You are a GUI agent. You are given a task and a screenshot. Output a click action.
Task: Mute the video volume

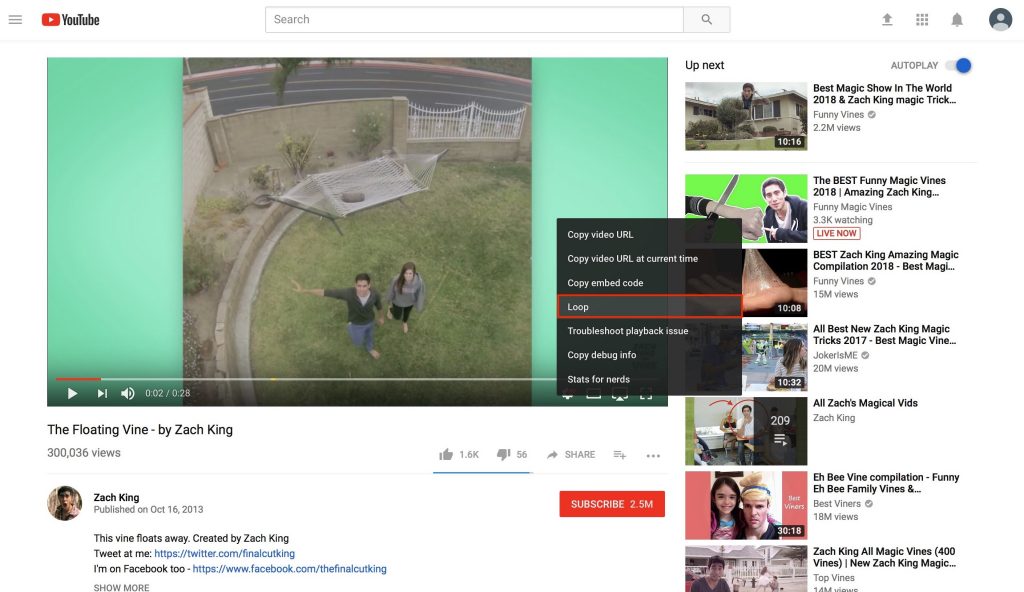point(128,393)
